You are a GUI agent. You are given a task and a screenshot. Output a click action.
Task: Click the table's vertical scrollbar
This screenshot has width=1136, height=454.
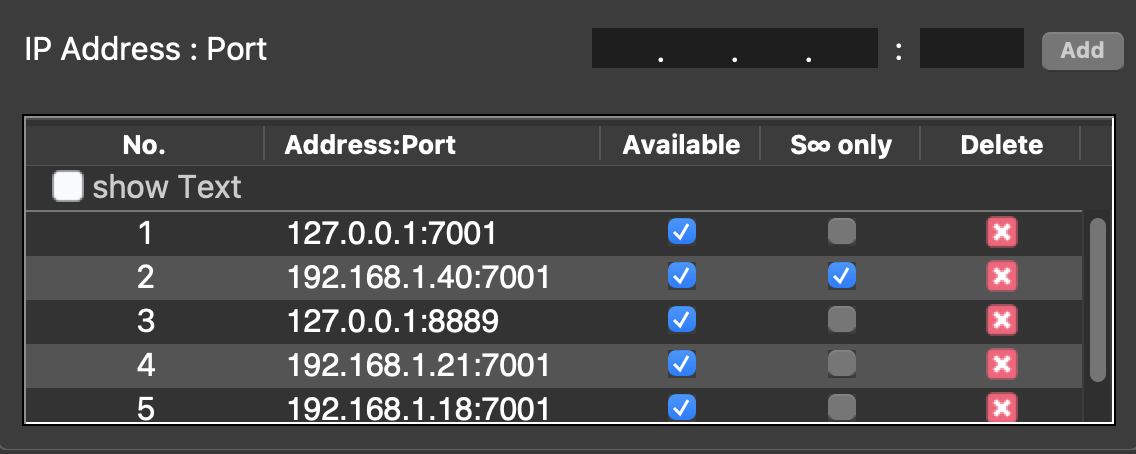click(1098, 300)
